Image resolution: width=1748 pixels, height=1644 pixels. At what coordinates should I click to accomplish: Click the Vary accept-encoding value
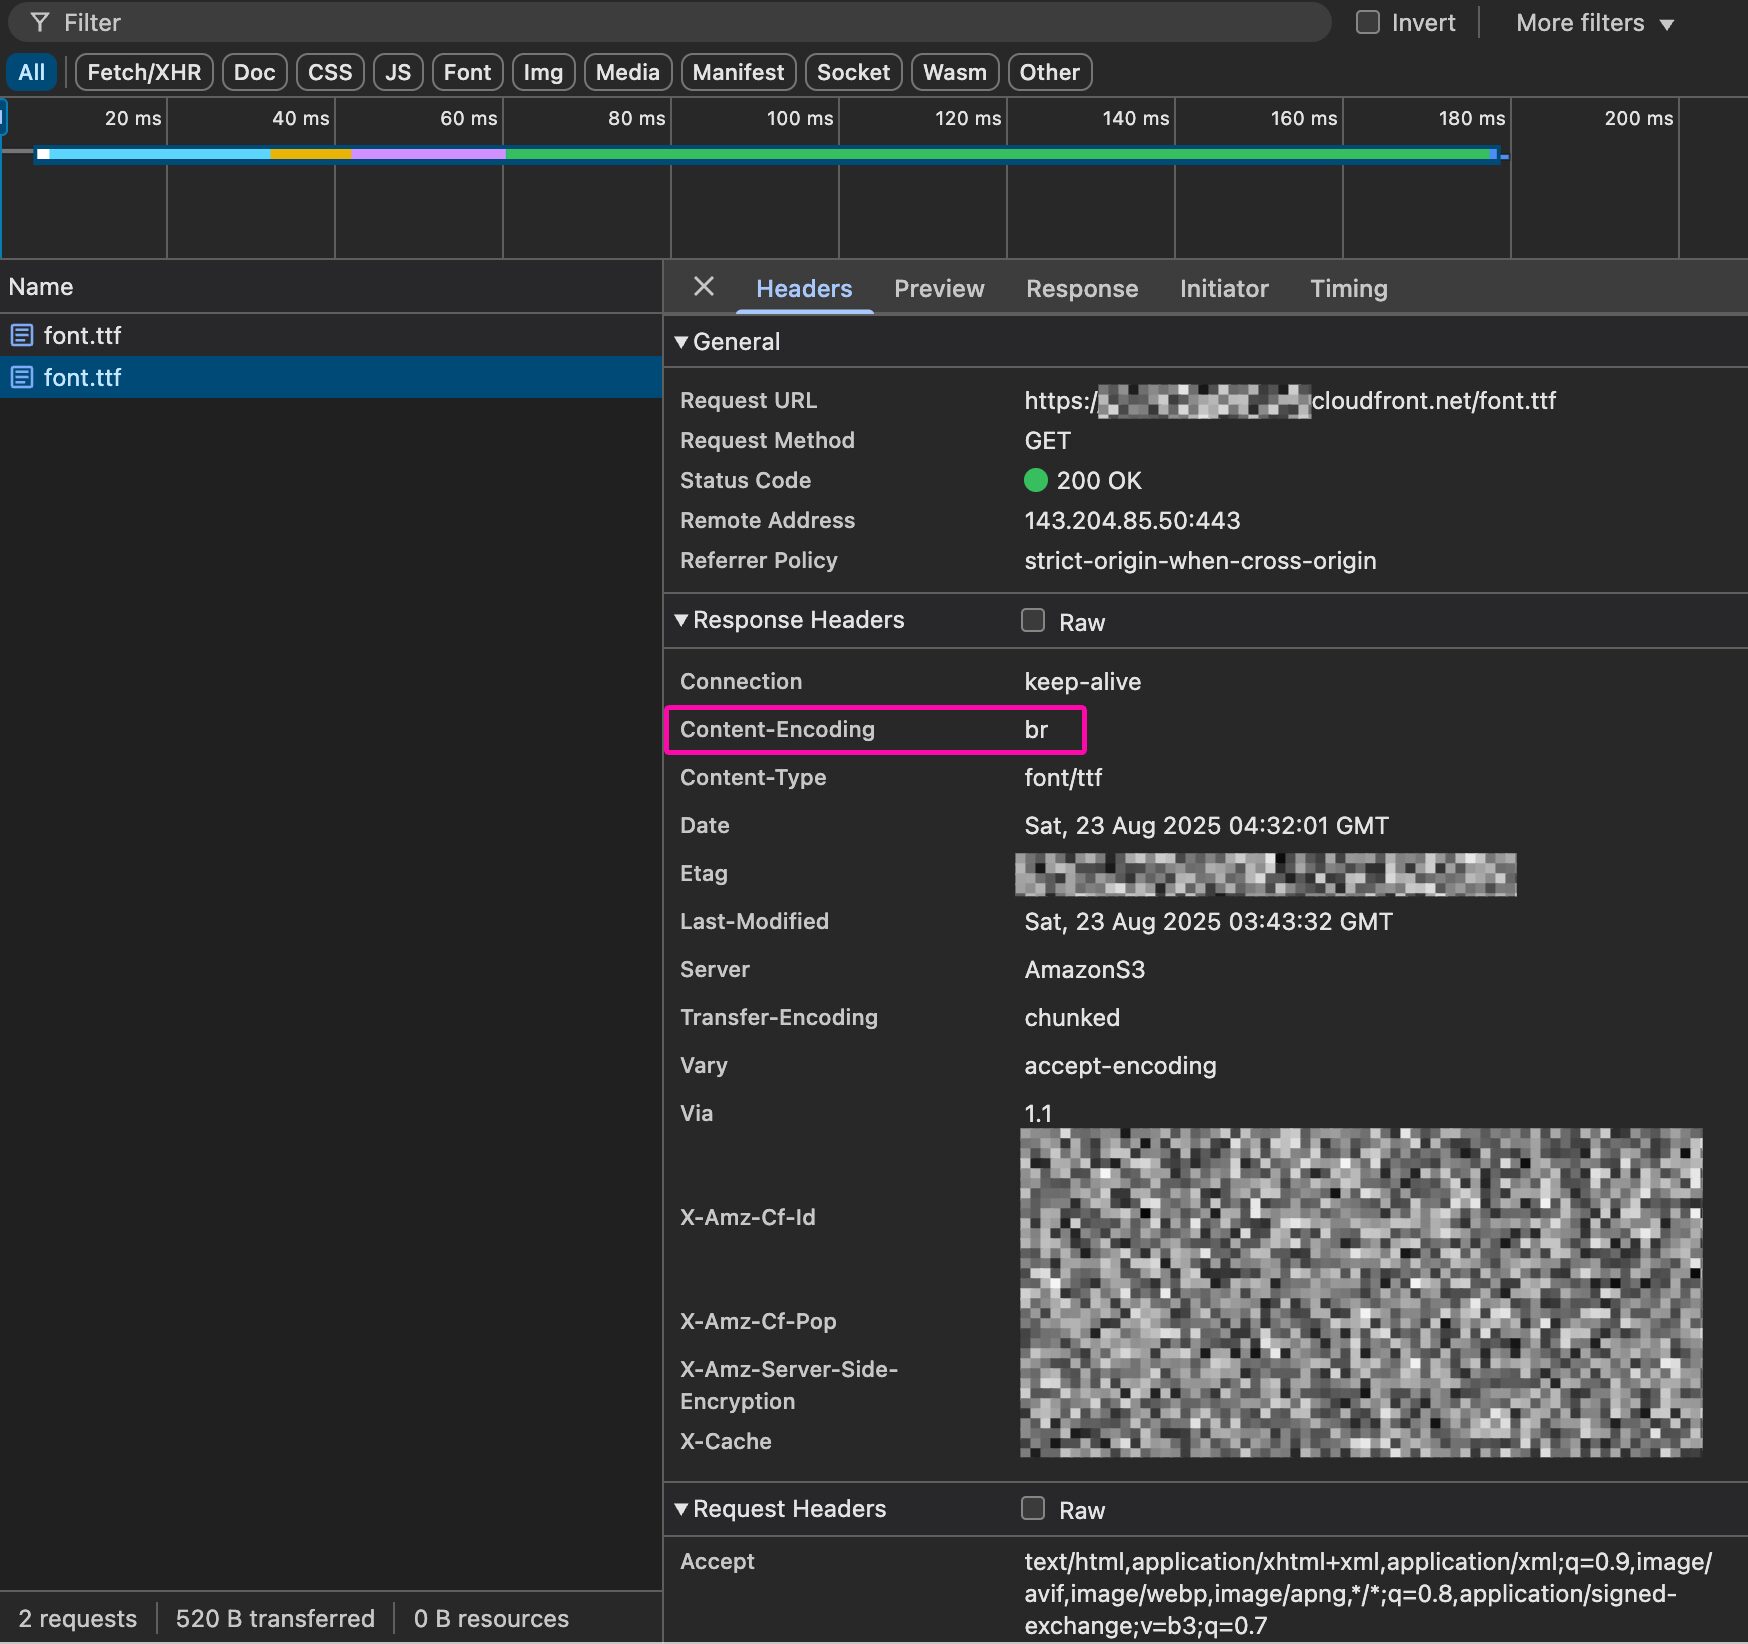tap(1120, 1065)
